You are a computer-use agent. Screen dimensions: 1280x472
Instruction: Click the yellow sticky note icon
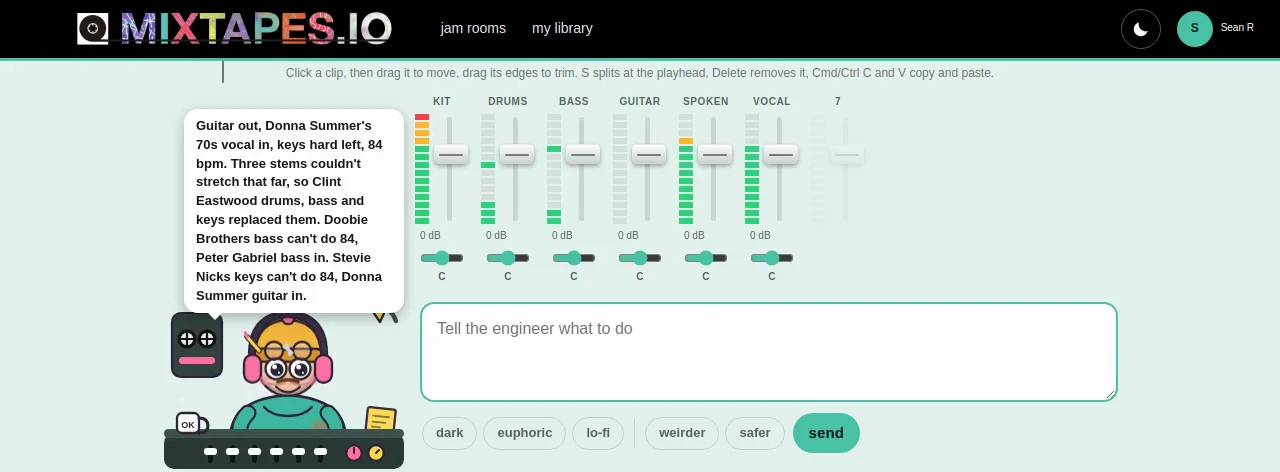click(381, 418)
